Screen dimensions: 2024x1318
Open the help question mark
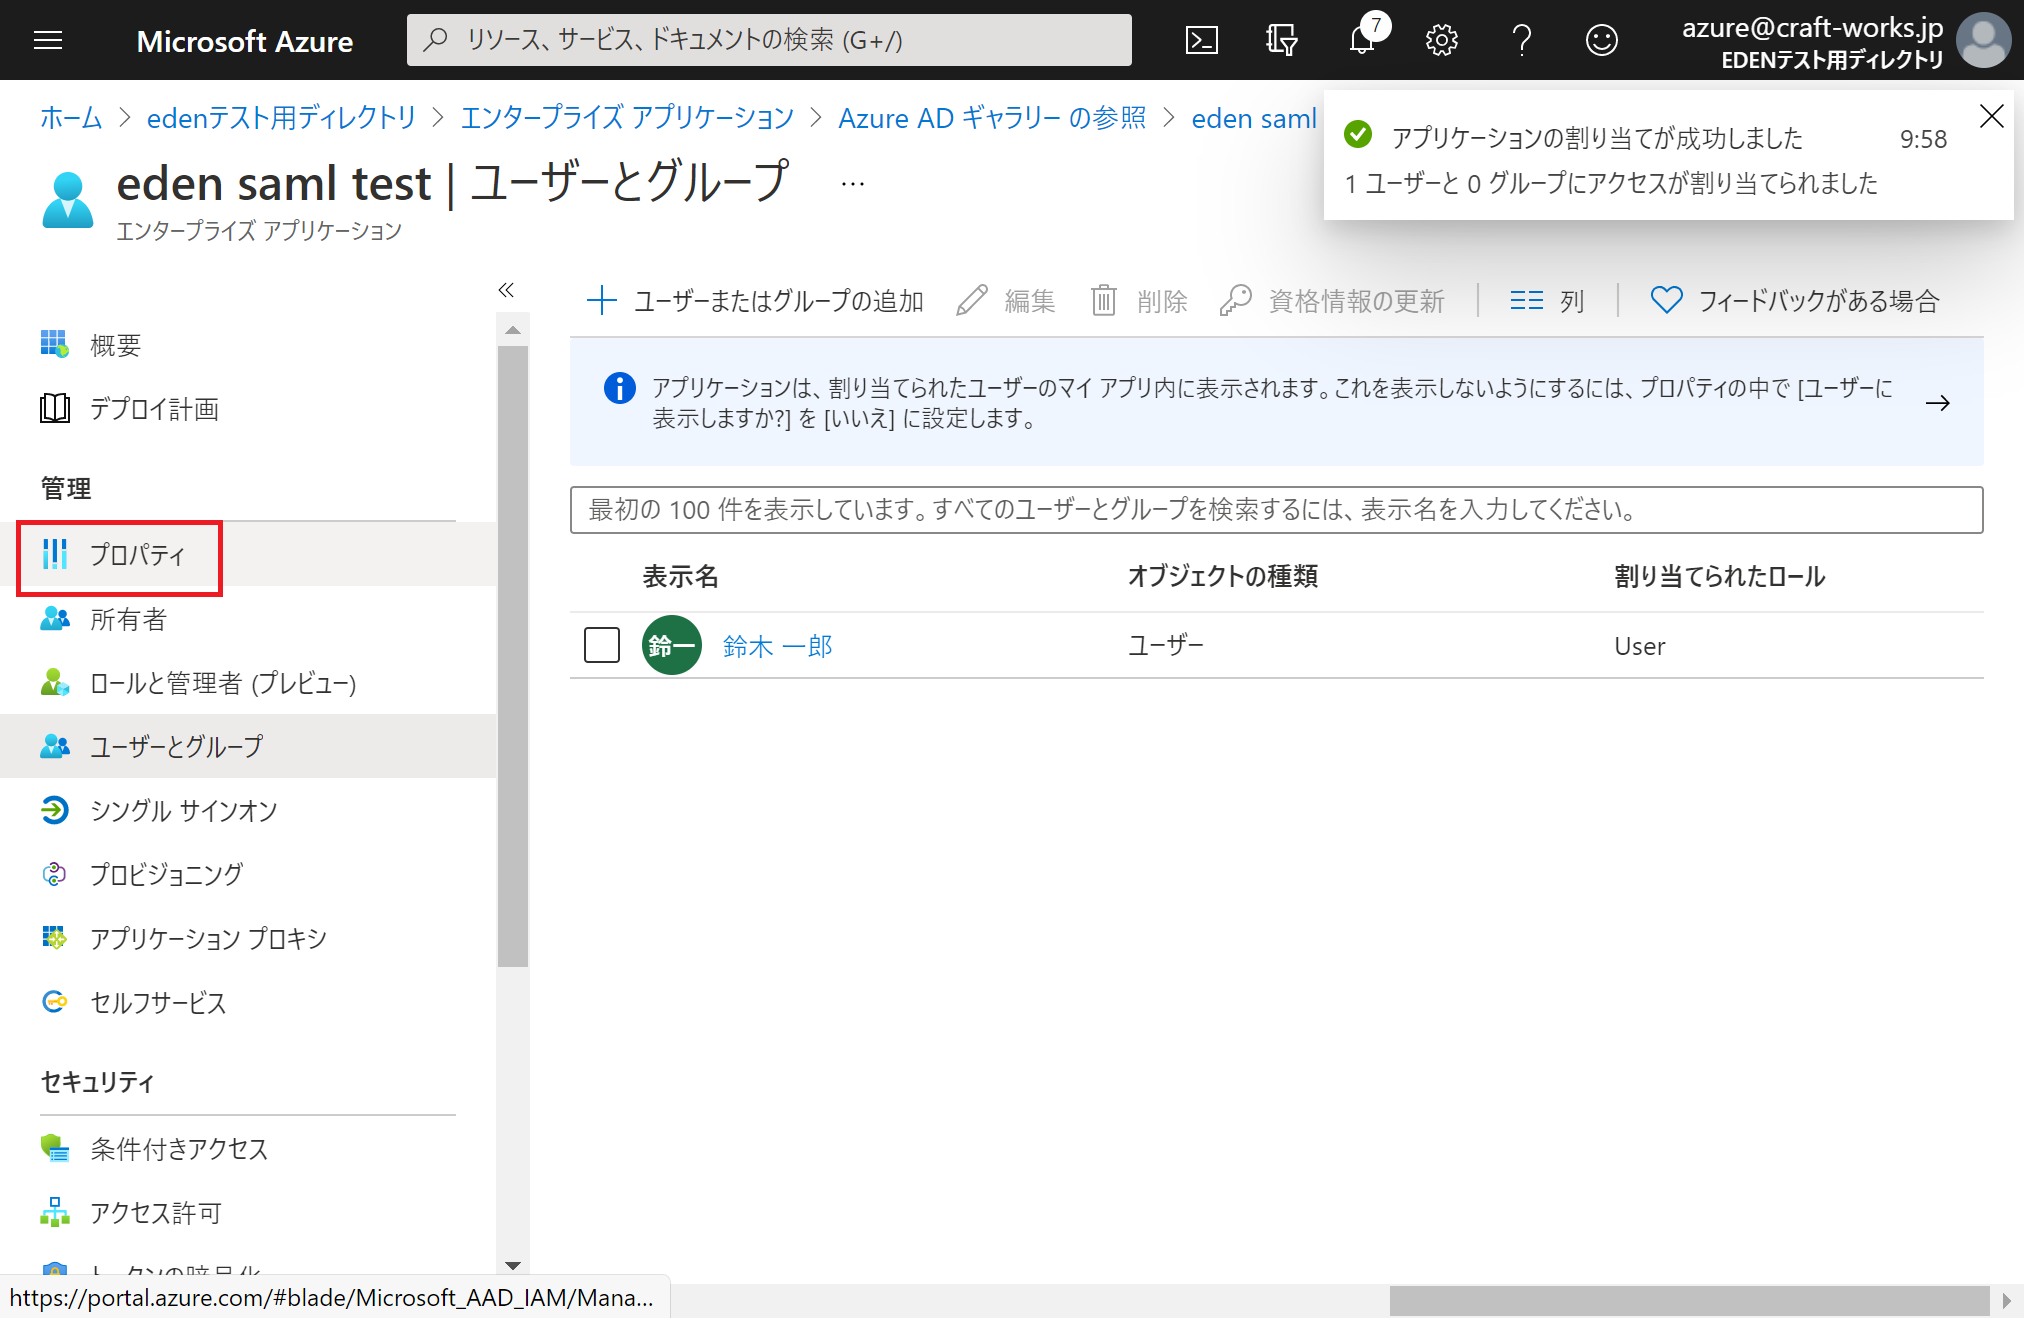1522,40
